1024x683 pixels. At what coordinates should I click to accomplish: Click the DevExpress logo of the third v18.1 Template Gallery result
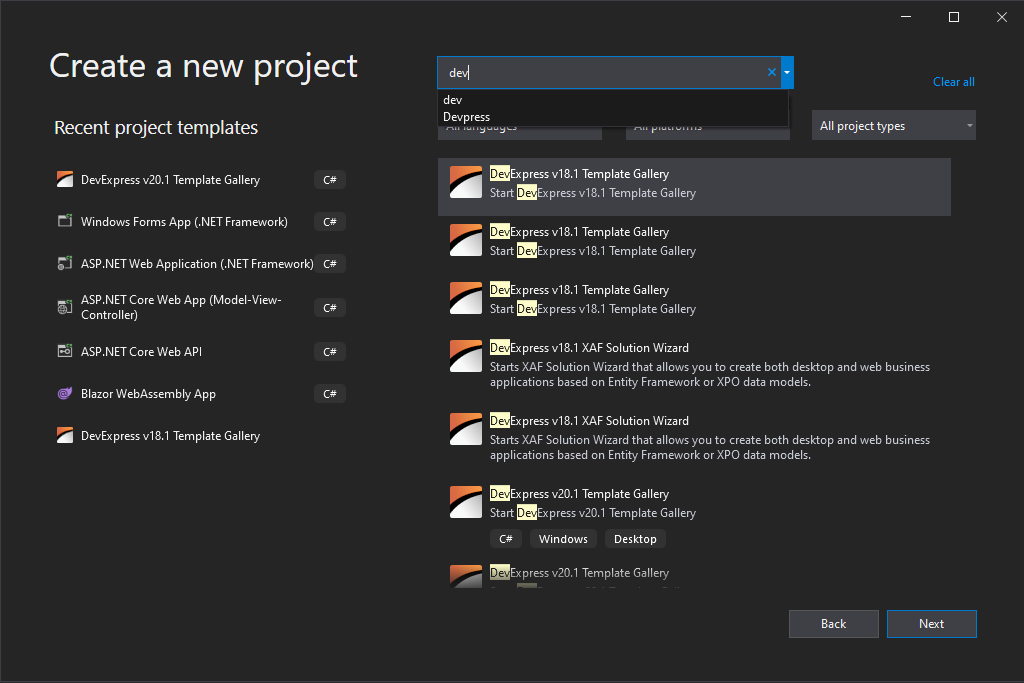coord(466,298)
